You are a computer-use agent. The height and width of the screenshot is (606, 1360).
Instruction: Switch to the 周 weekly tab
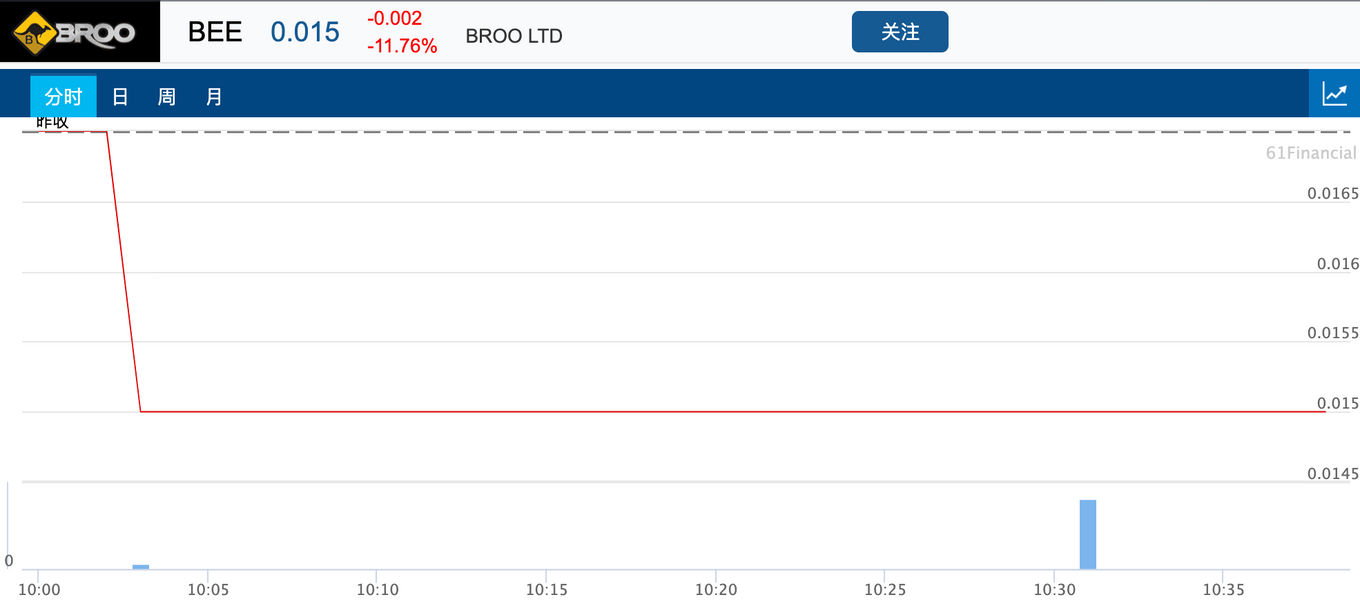(x=167, y=96)
